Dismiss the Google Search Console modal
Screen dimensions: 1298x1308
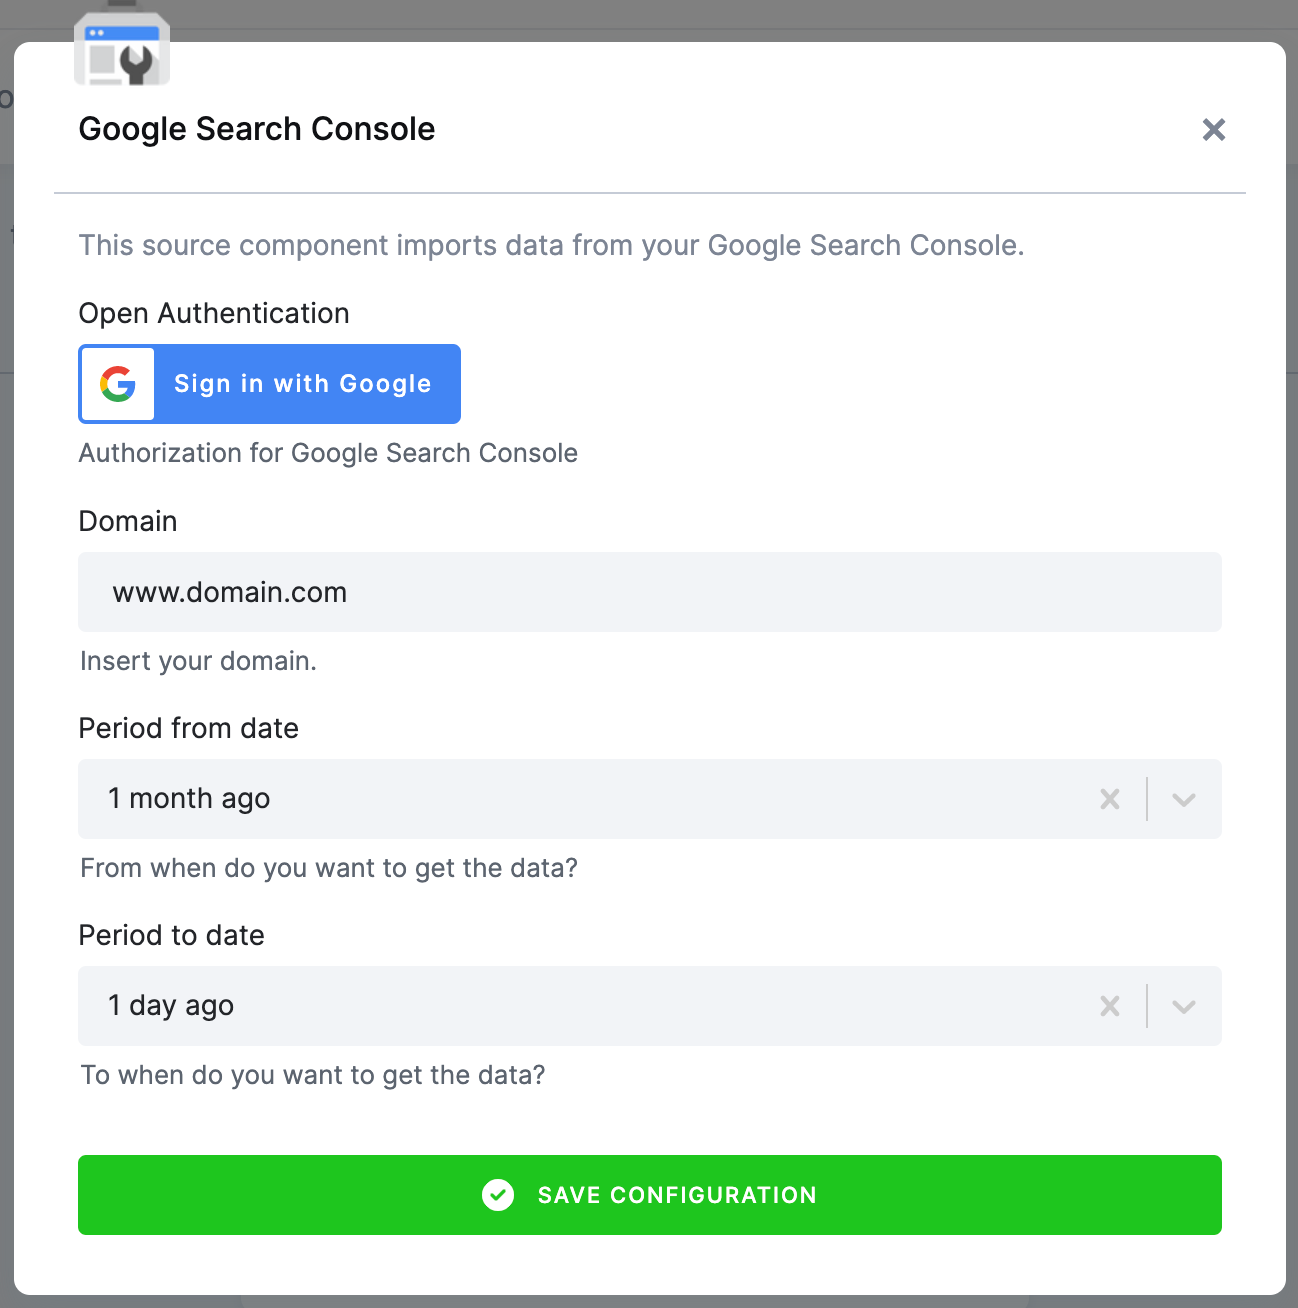pyautogui.click(x=1213, y=129)
